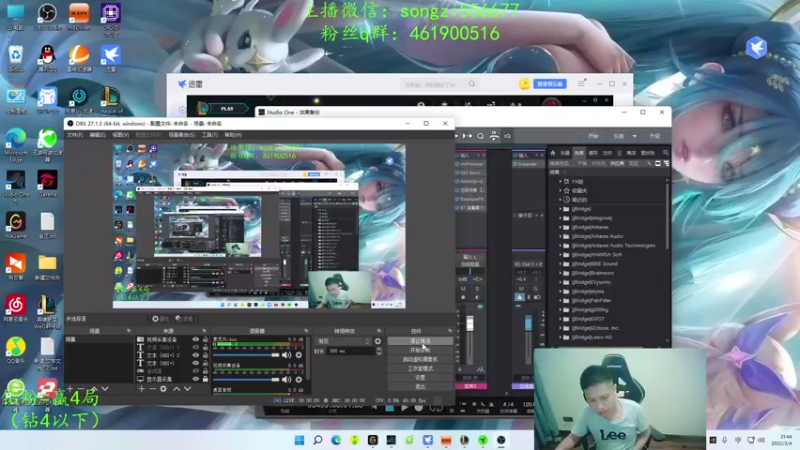Image resolution: width=800 pixels, height=450 pixels.
Task: Click the VC Out 1+2 channel fader
Action: click(528, 323)
